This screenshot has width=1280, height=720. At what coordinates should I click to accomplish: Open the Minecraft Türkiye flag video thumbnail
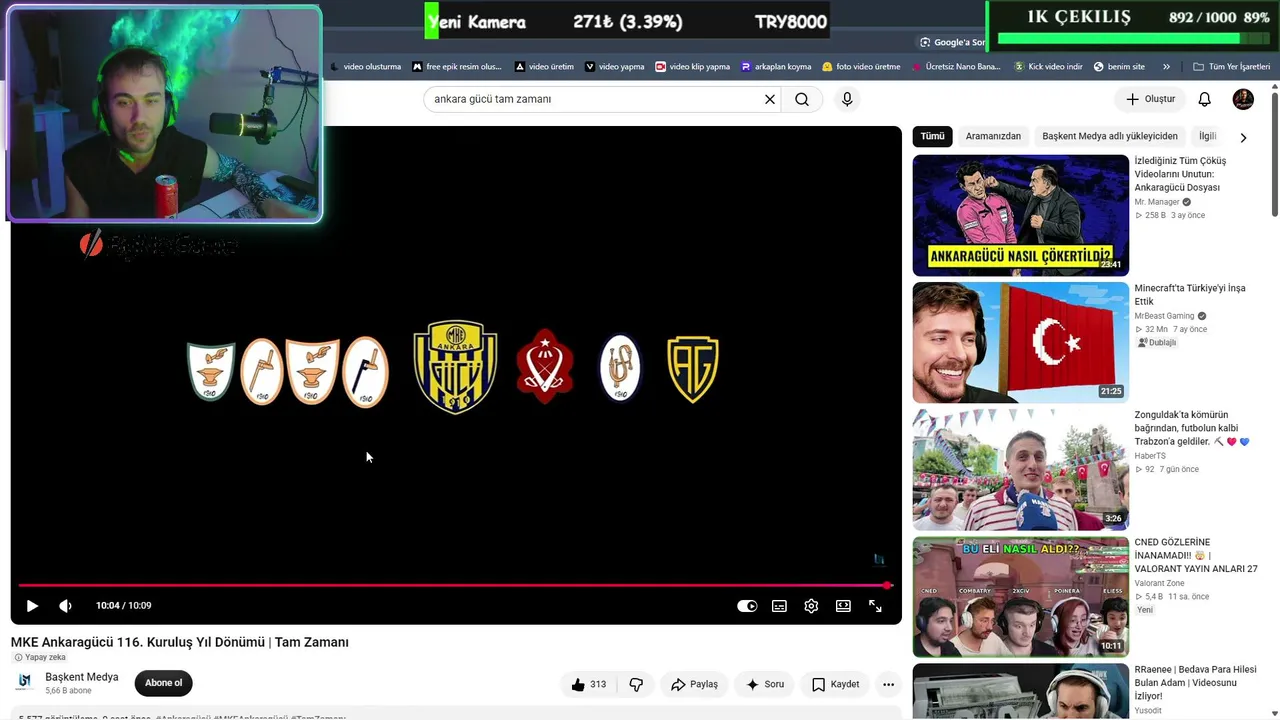tap(1020, 342)
